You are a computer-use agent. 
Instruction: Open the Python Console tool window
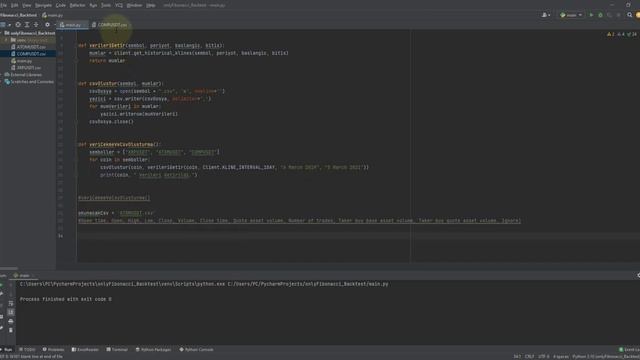(x=196, y=350)
